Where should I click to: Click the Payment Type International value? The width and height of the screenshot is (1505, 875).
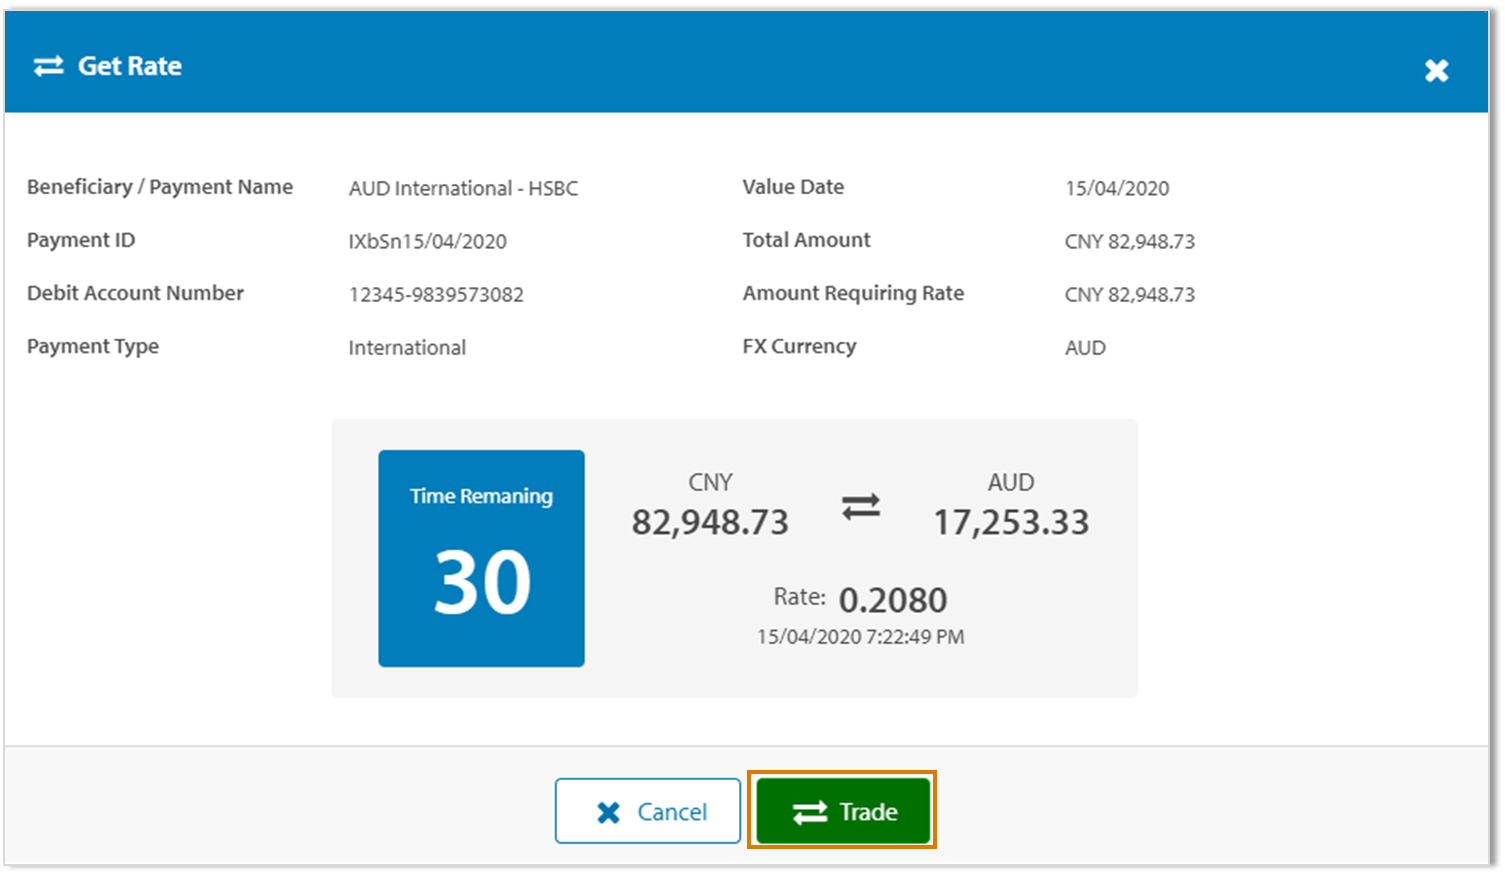click(x=406, y=347)
